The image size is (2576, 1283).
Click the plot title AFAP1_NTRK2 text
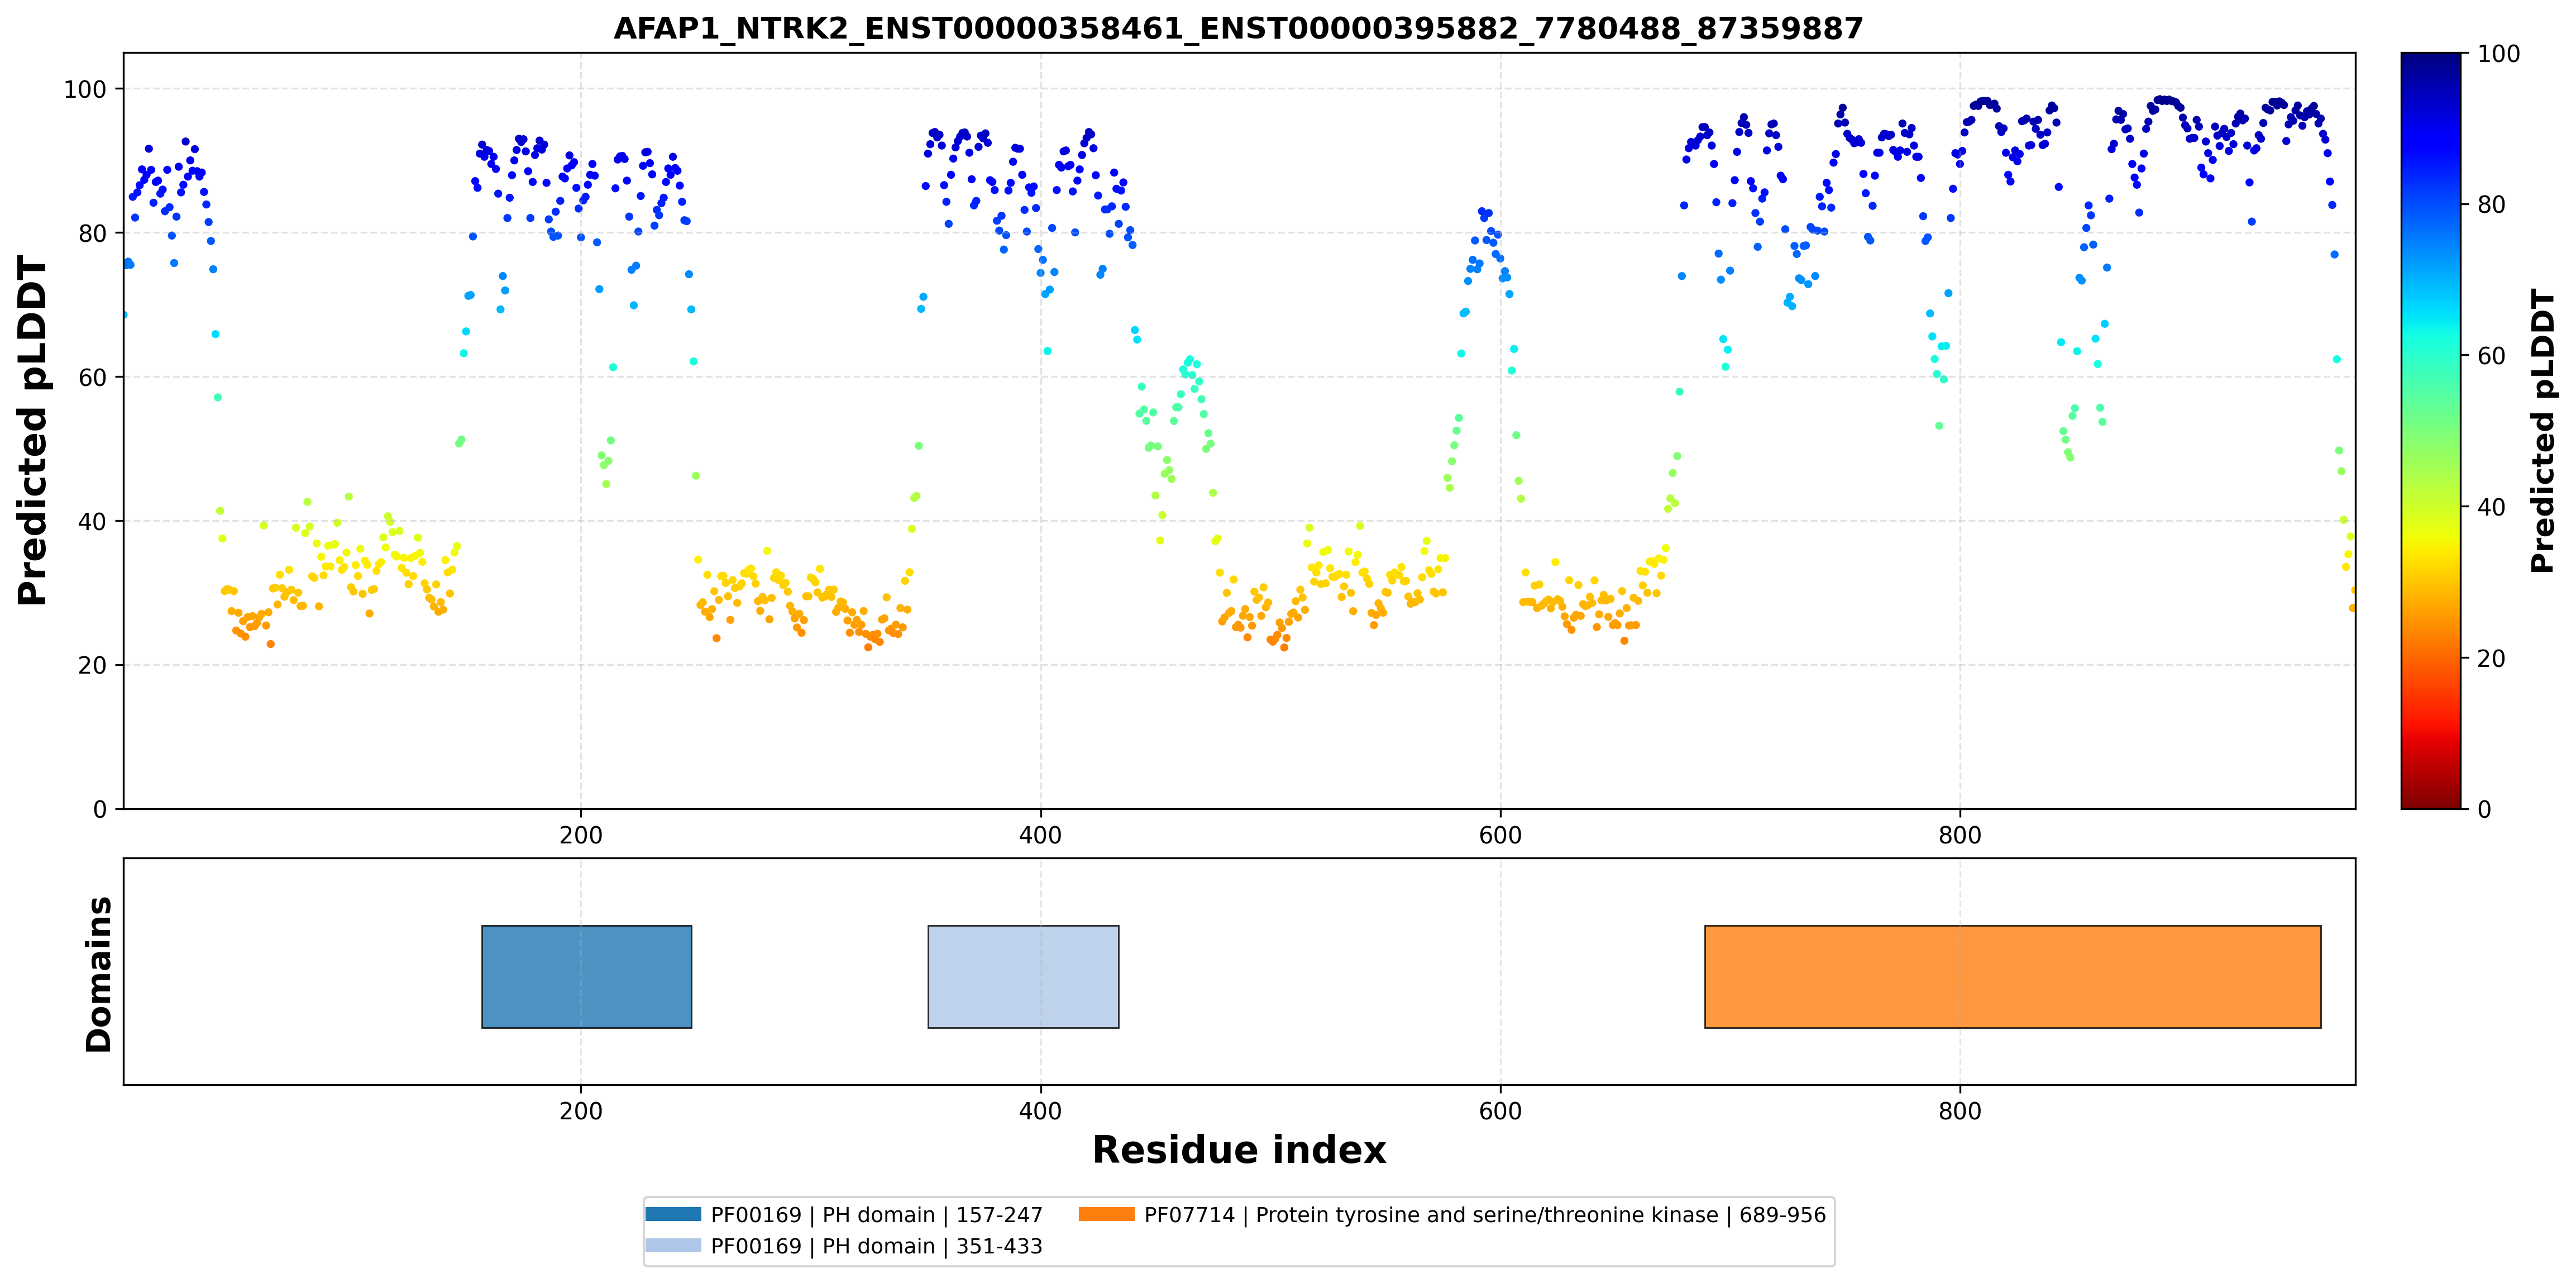(x=1238, y=28)
